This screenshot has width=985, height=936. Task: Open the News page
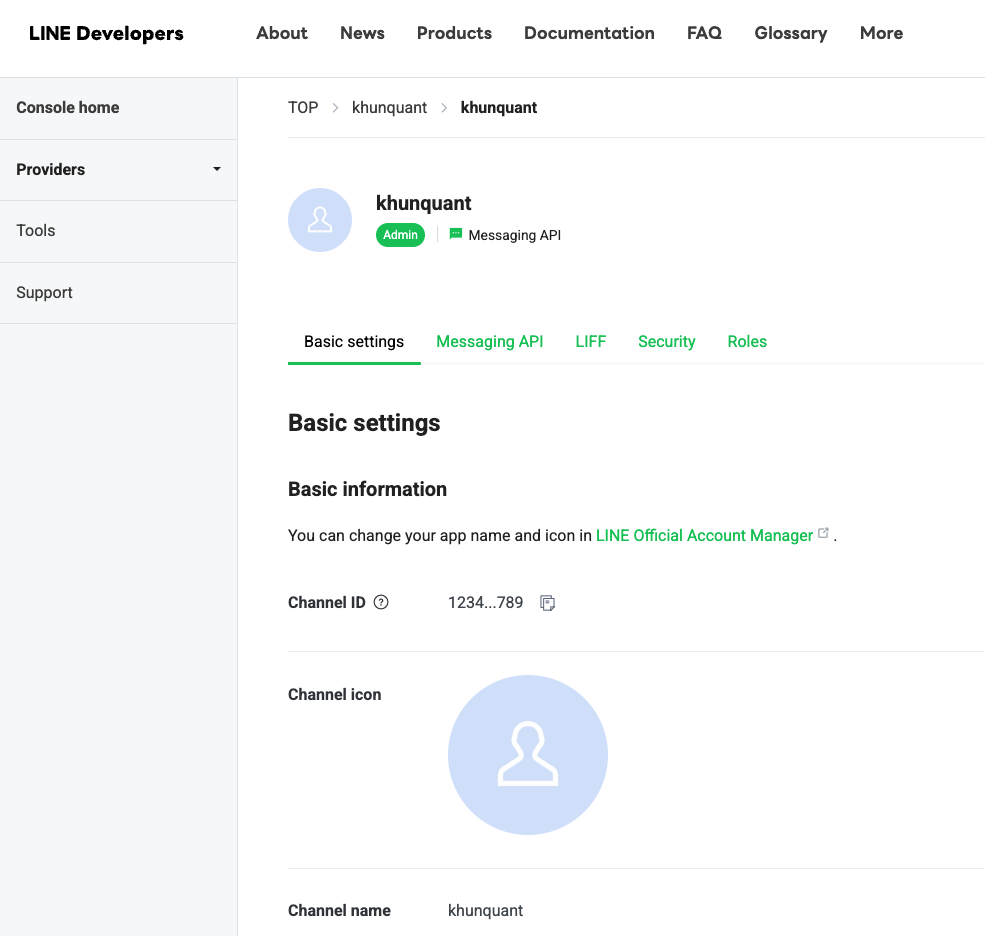point(362,33)
